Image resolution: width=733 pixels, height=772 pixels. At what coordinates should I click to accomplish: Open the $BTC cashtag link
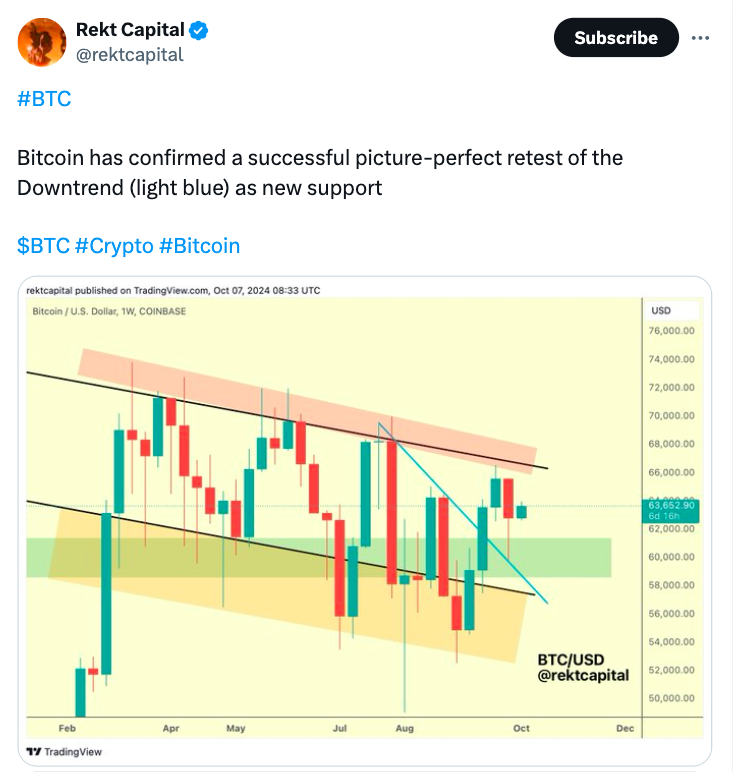[x=43, y=246]
